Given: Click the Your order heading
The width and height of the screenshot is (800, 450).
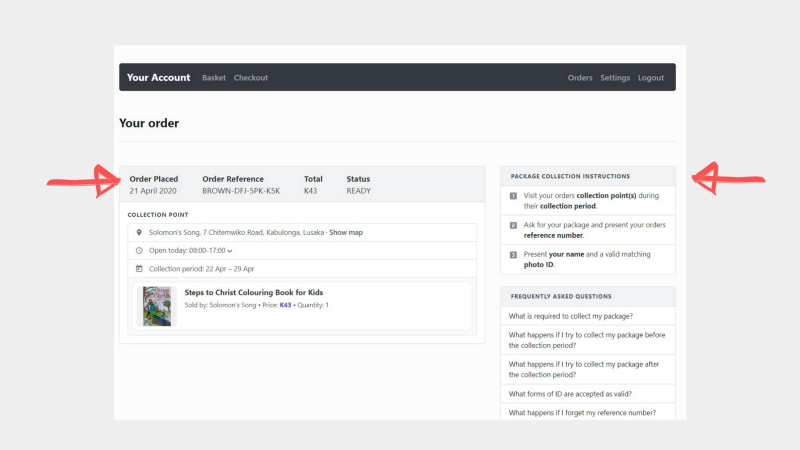Looking at the screenshot, I should [x=149, y=123].
